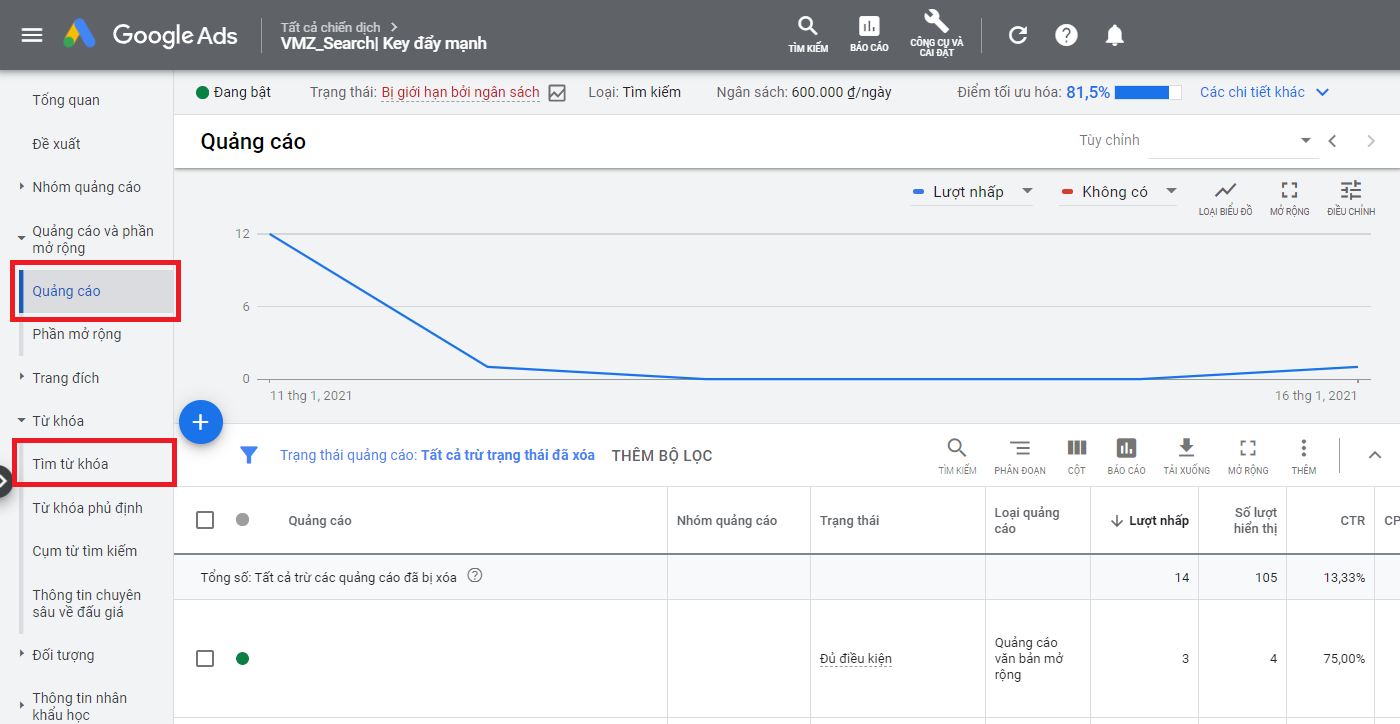Click the blue plus create button

point(200,422)
